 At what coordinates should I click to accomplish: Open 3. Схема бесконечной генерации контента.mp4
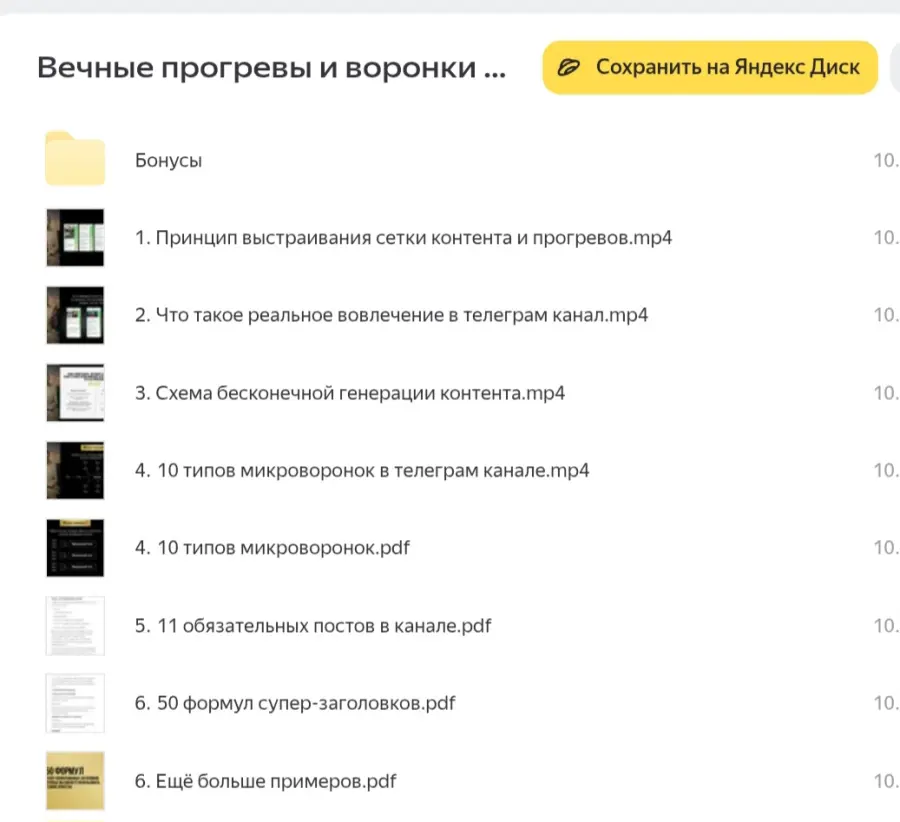348,392
